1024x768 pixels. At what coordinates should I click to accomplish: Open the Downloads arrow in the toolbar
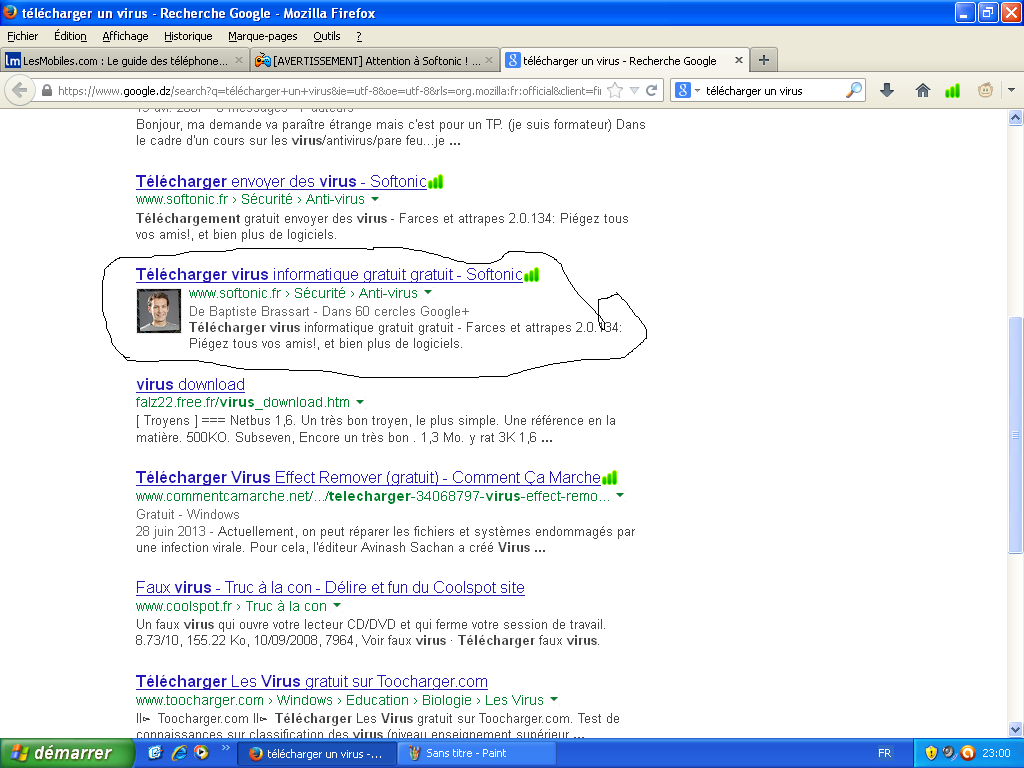(886, 90)
